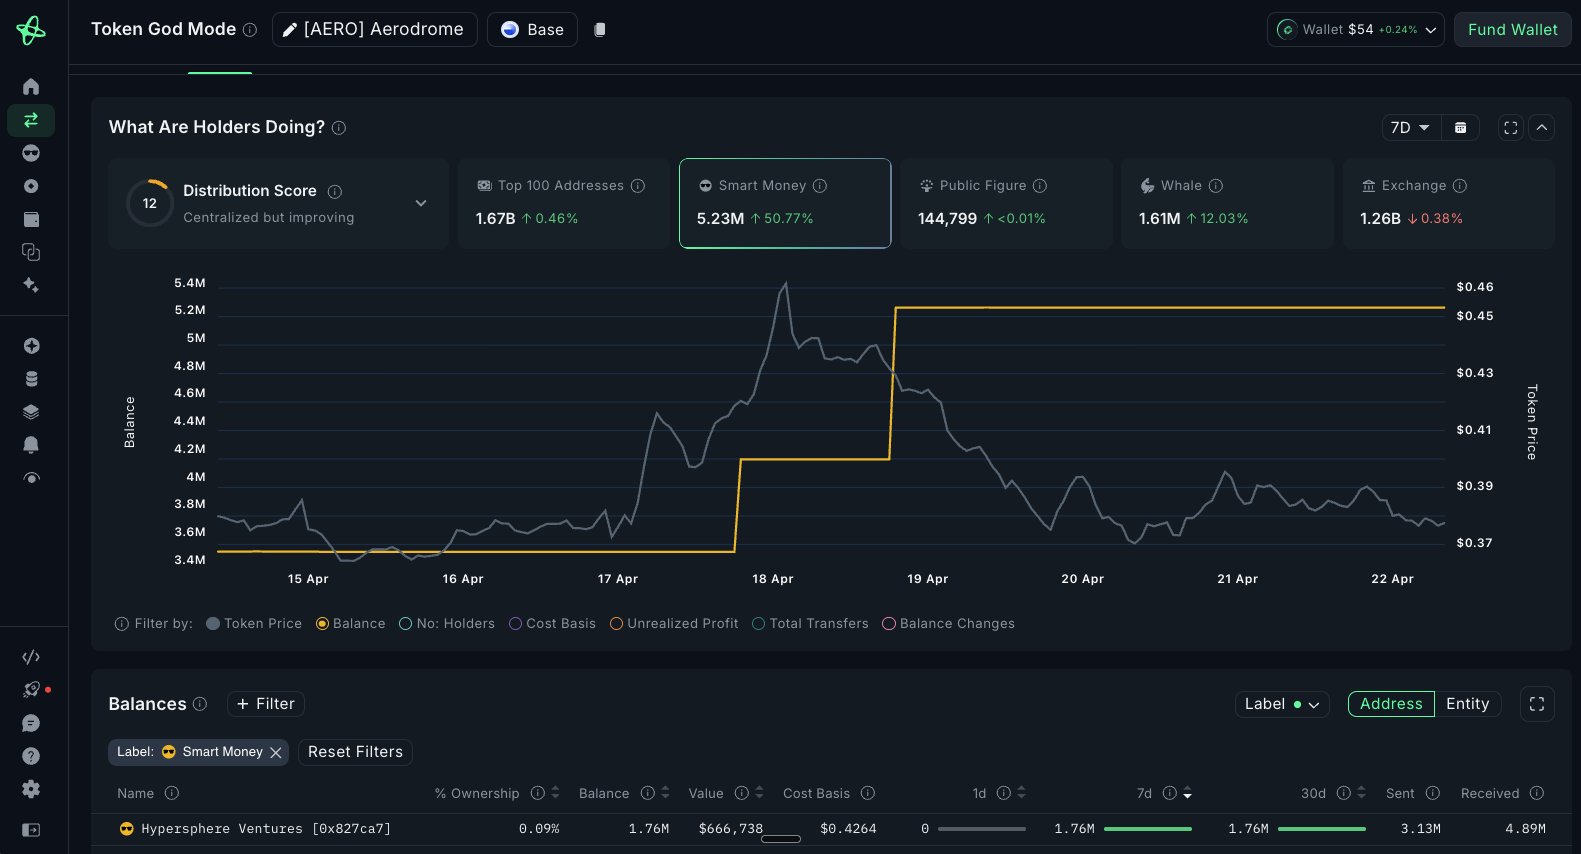Select the Cost Basis chart filter

coord(552,624)
